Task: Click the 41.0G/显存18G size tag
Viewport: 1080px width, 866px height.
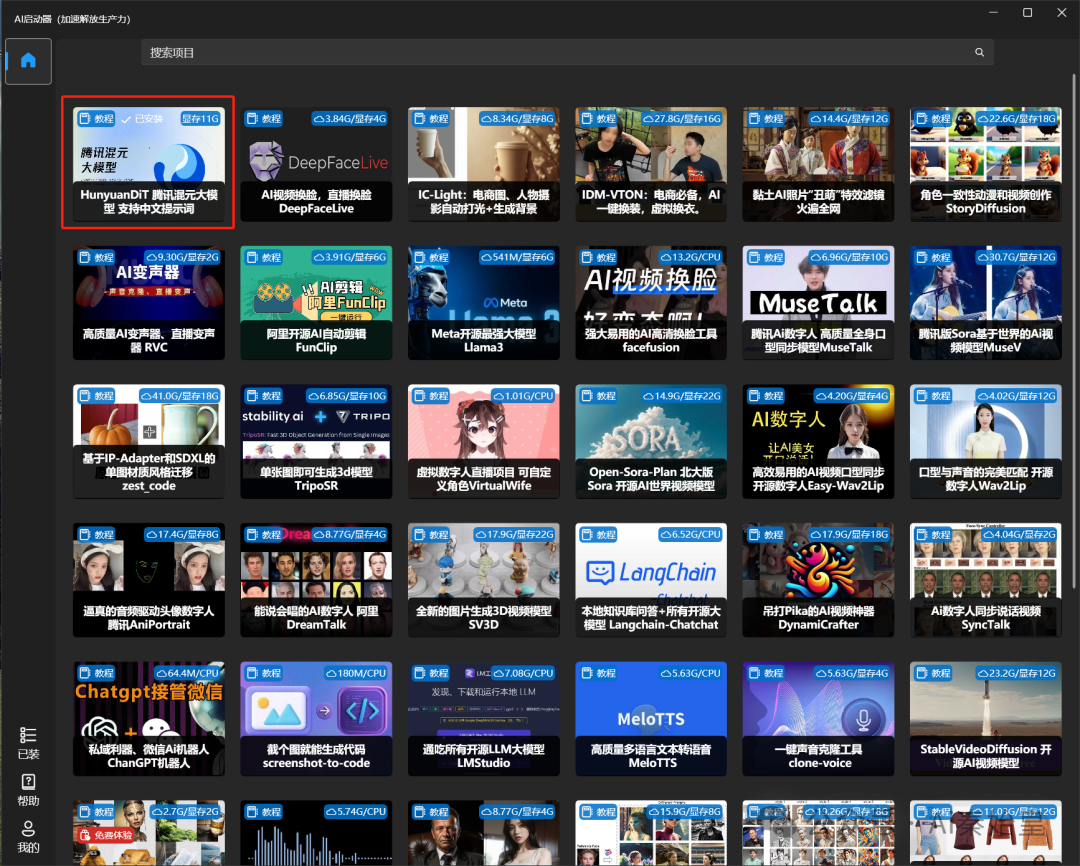Action: [180, 396]
